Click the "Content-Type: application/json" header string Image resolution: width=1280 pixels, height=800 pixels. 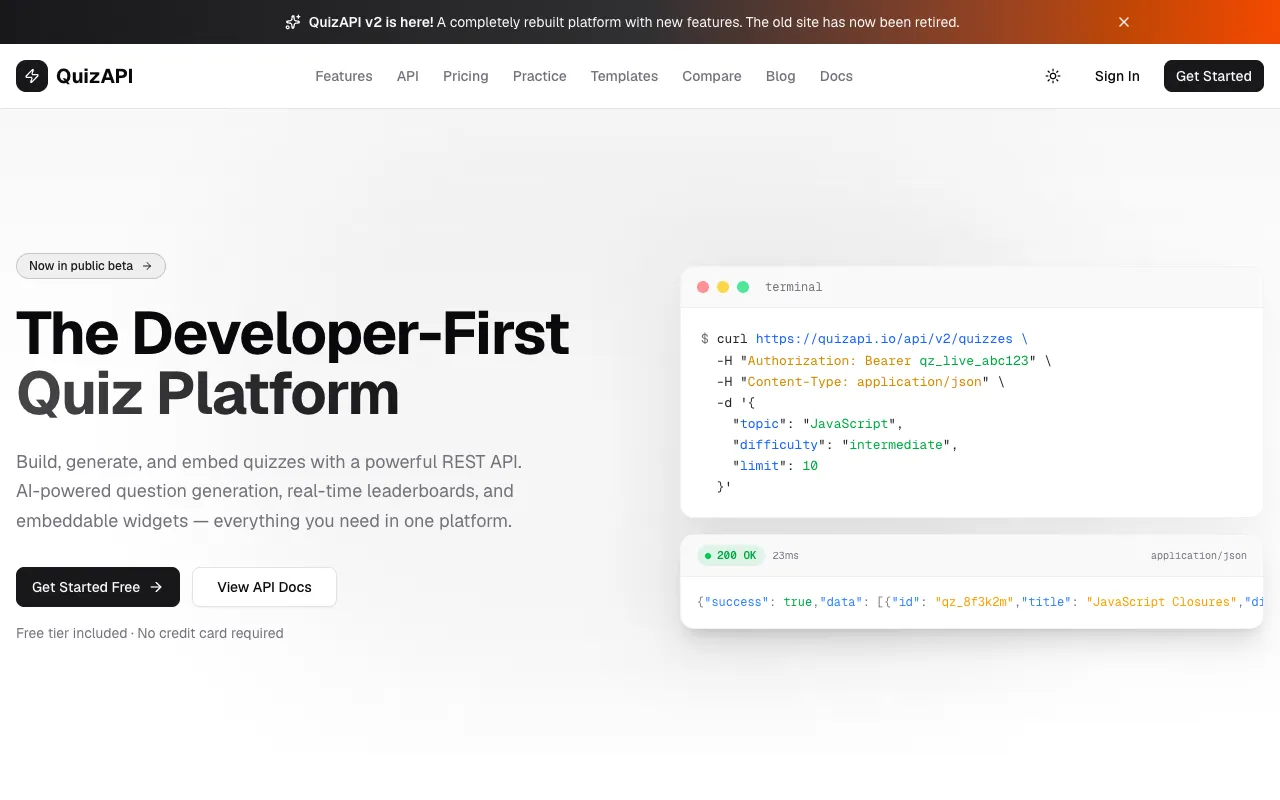pyautogui.click(x=865, y=381)
